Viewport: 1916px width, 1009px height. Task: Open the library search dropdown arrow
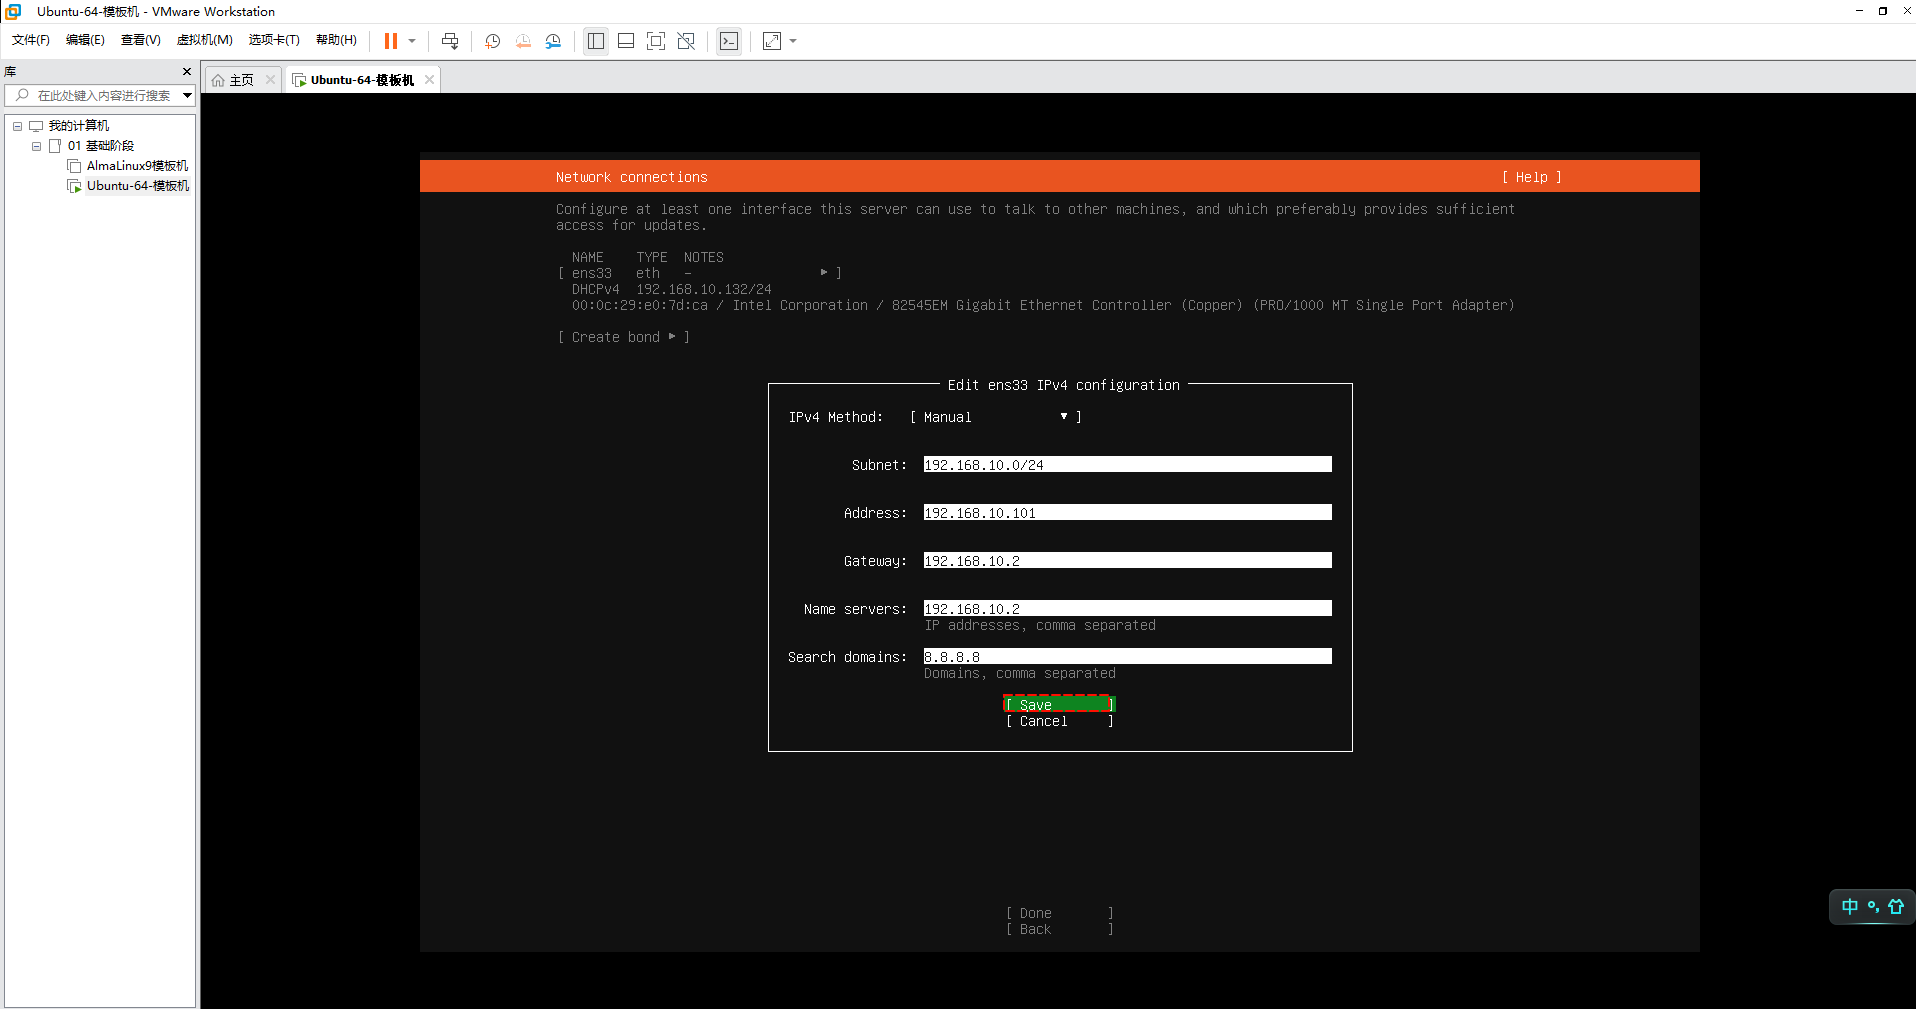click(x=187, y=96)
